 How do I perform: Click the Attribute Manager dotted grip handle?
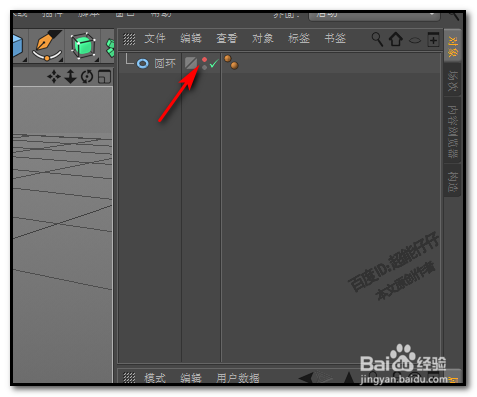pyautogui.click(x=129, y=378)
